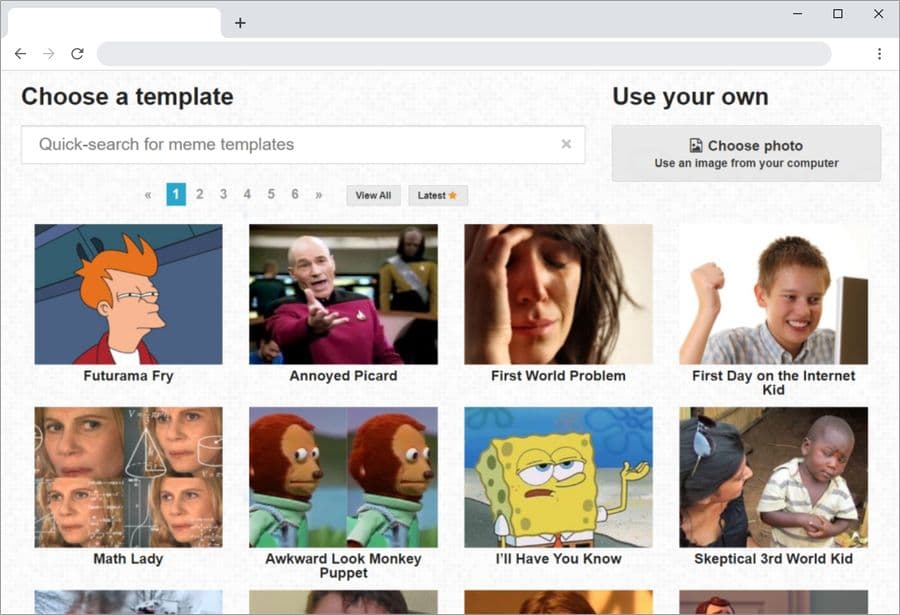Pick the First World Problem template image
Viewport: 900px width, 615px height.
point(558,294)
